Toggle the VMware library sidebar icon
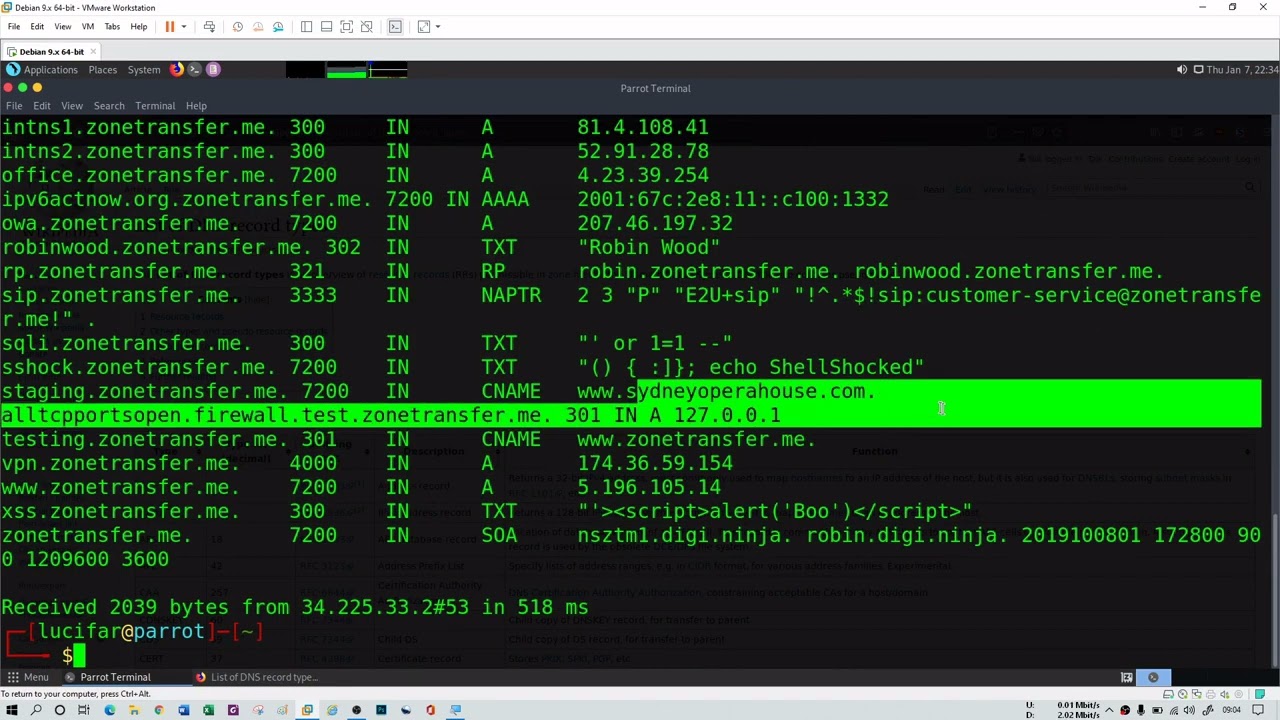 (306, 26)
